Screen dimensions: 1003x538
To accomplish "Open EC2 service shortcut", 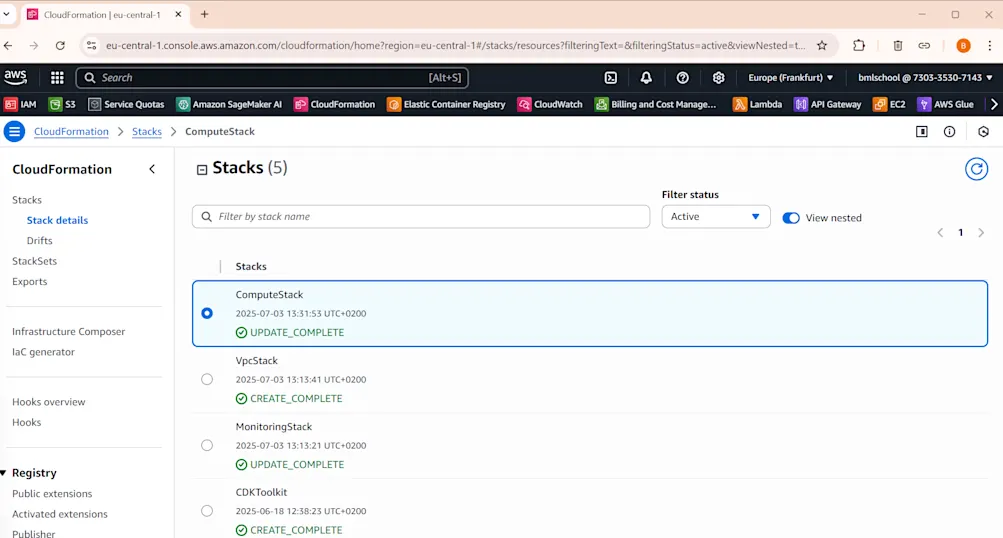I will click(889, 104).
